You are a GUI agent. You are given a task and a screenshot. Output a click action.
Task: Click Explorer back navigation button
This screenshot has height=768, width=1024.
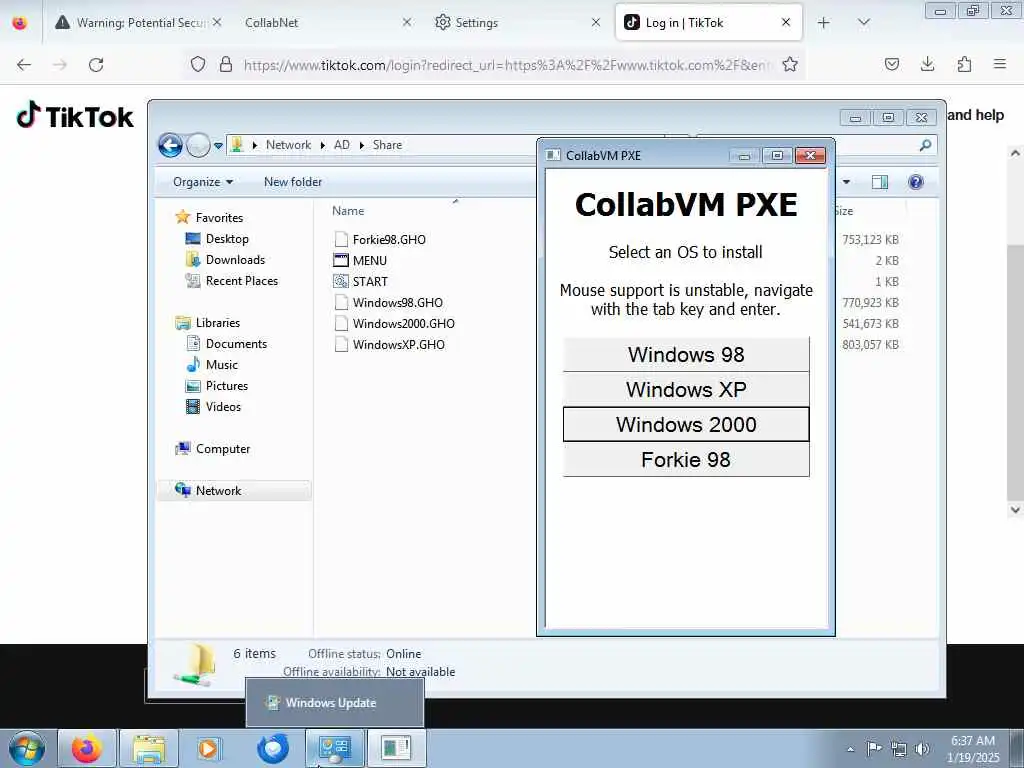point(170,145)
